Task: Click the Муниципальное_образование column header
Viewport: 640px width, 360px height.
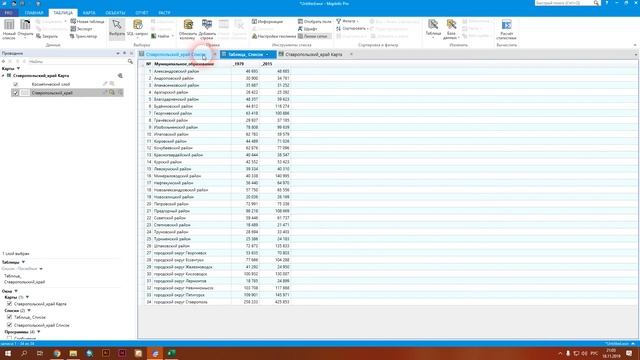Action: pyautogui.click(x=192, y=64)
